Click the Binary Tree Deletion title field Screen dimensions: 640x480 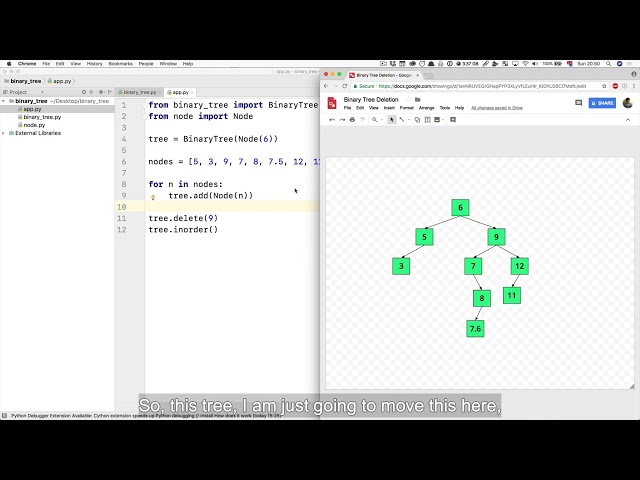coord(371,100)
